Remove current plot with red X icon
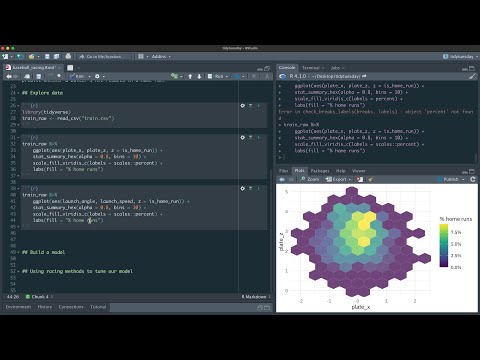This screenshot has height=360, width=480. click(359, 179)
